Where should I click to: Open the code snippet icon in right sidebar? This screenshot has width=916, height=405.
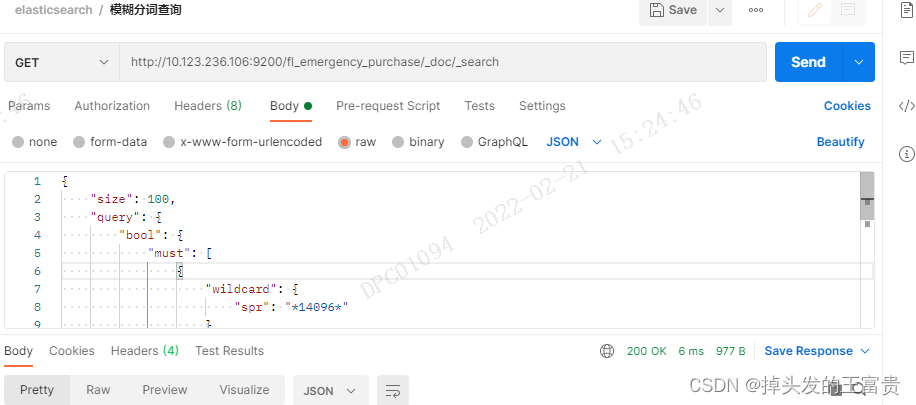tap(907, 106)
